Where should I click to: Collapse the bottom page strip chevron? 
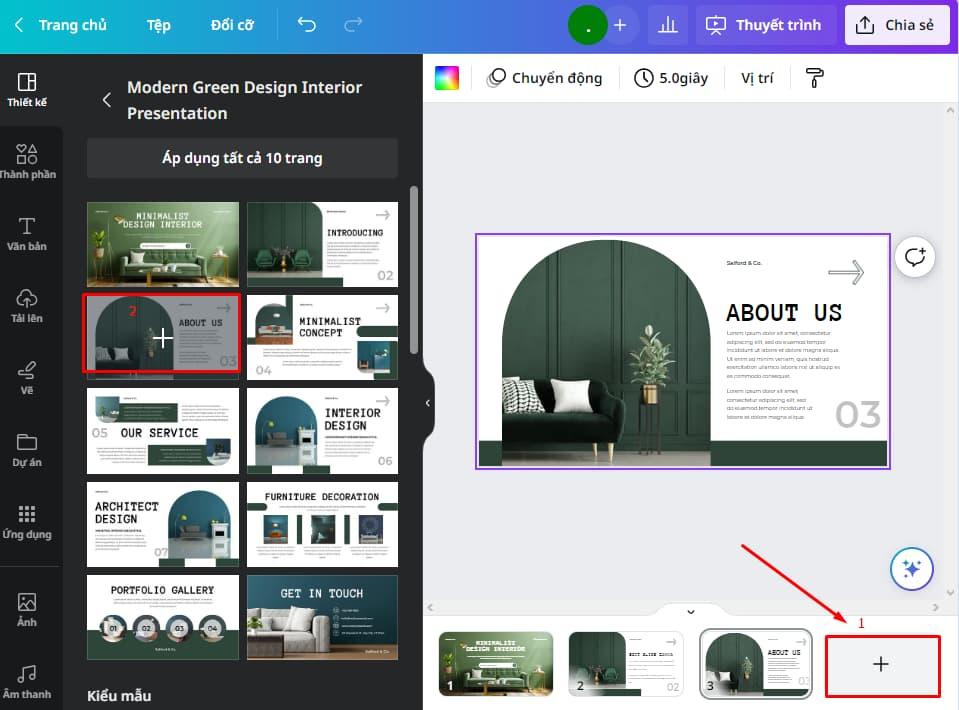coord(689,611)
